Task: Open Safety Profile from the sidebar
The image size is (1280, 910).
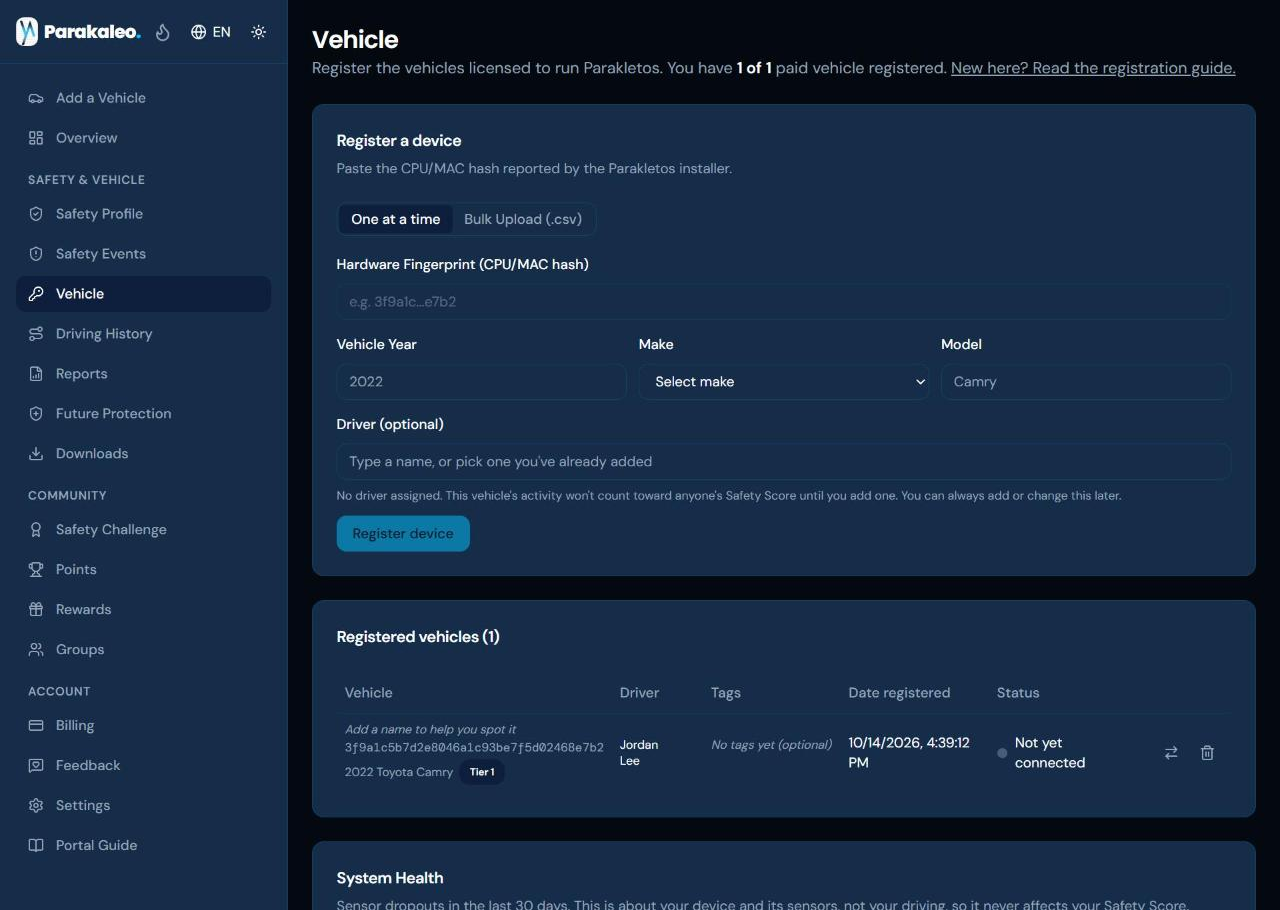Action: click(x=143, y=214)
